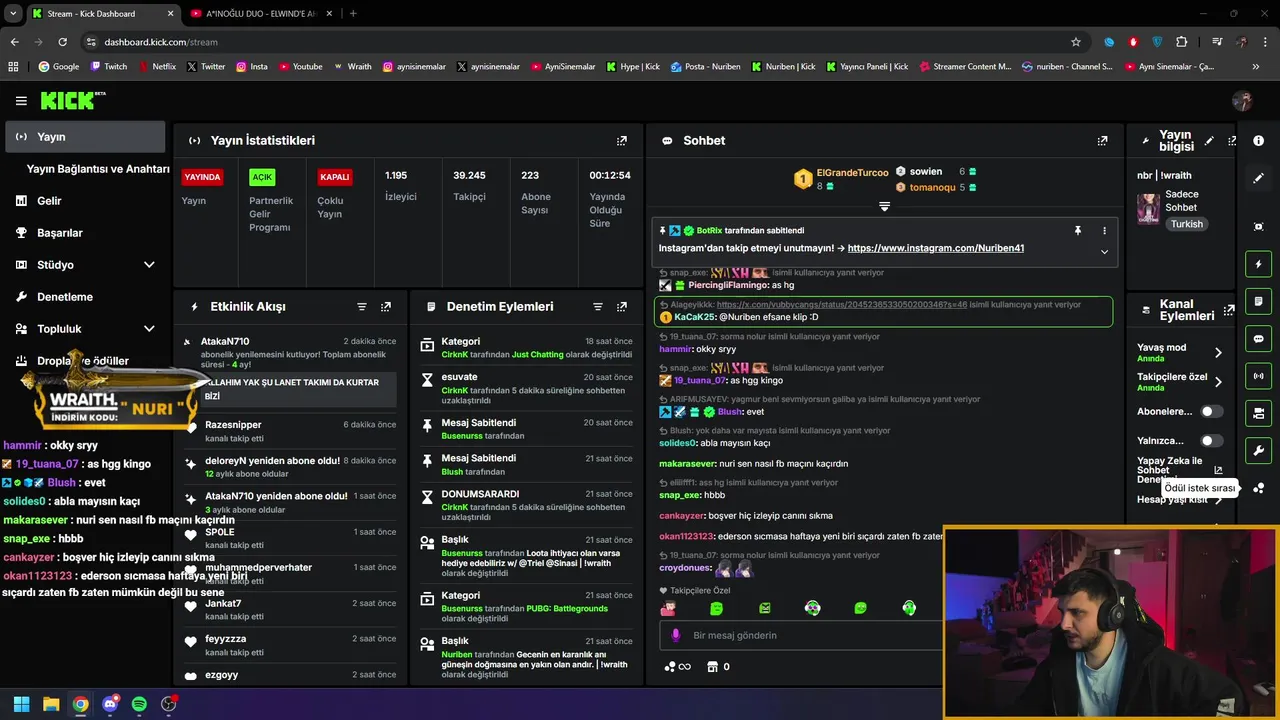Image resolution: width=1280 pixels, height=720 pixels.
Task: Show more bookmarks with overflow chevron
Action: [1256, 67]
